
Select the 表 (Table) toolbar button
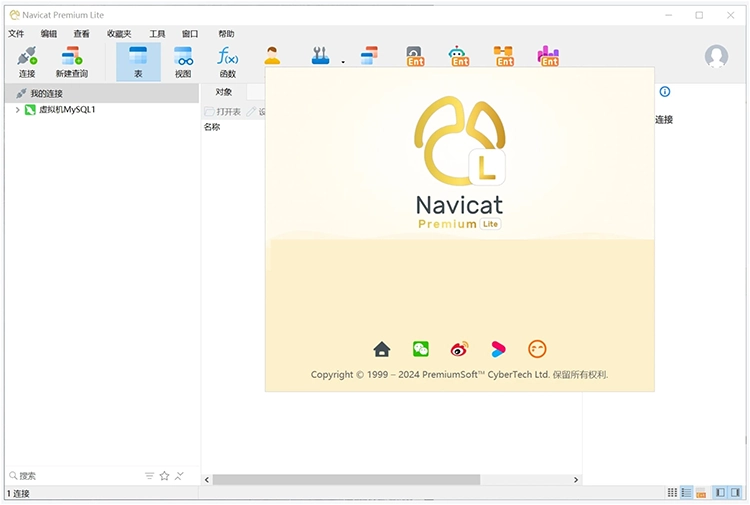tap(138, 61)
